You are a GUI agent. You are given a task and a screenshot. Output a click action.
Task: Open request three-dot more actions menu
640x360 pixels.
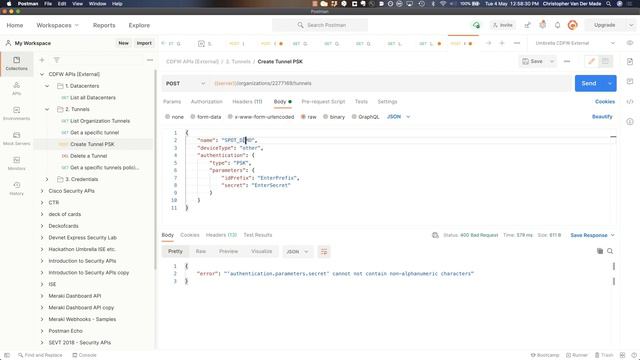pyautogui.click(x=567, y=62)
